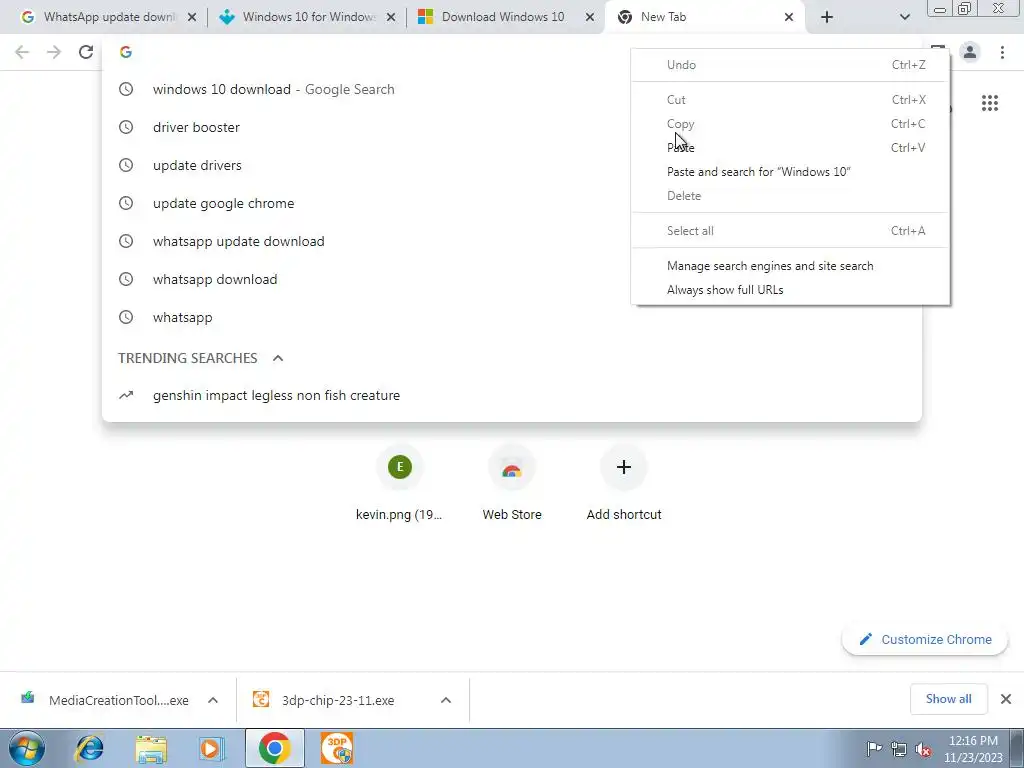Open Action Center flag tray icon
Viewport: 1024px width, 768px height.
click(874, 749)
